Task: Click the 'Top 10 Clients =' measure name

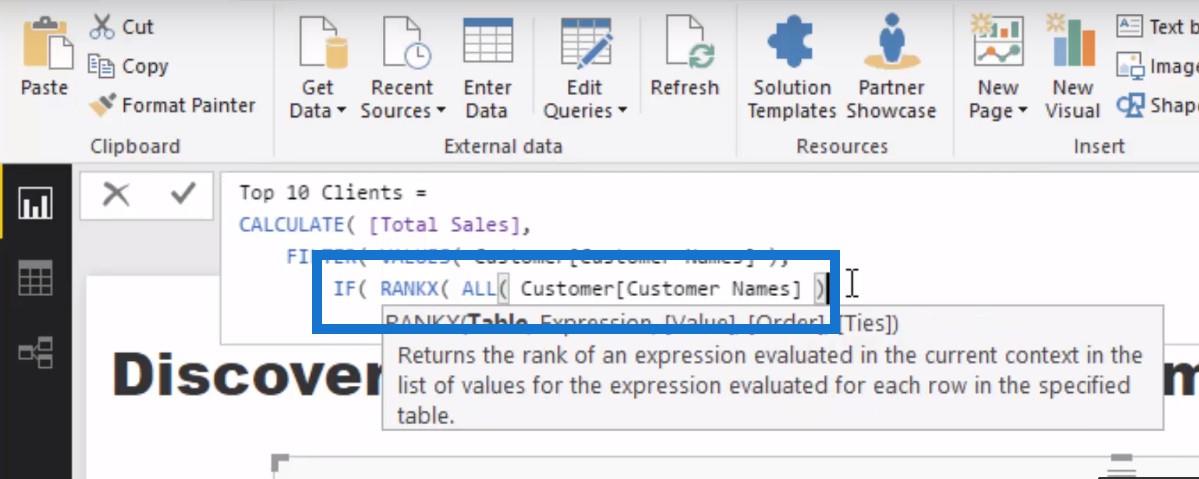Action: click(333, 193)
